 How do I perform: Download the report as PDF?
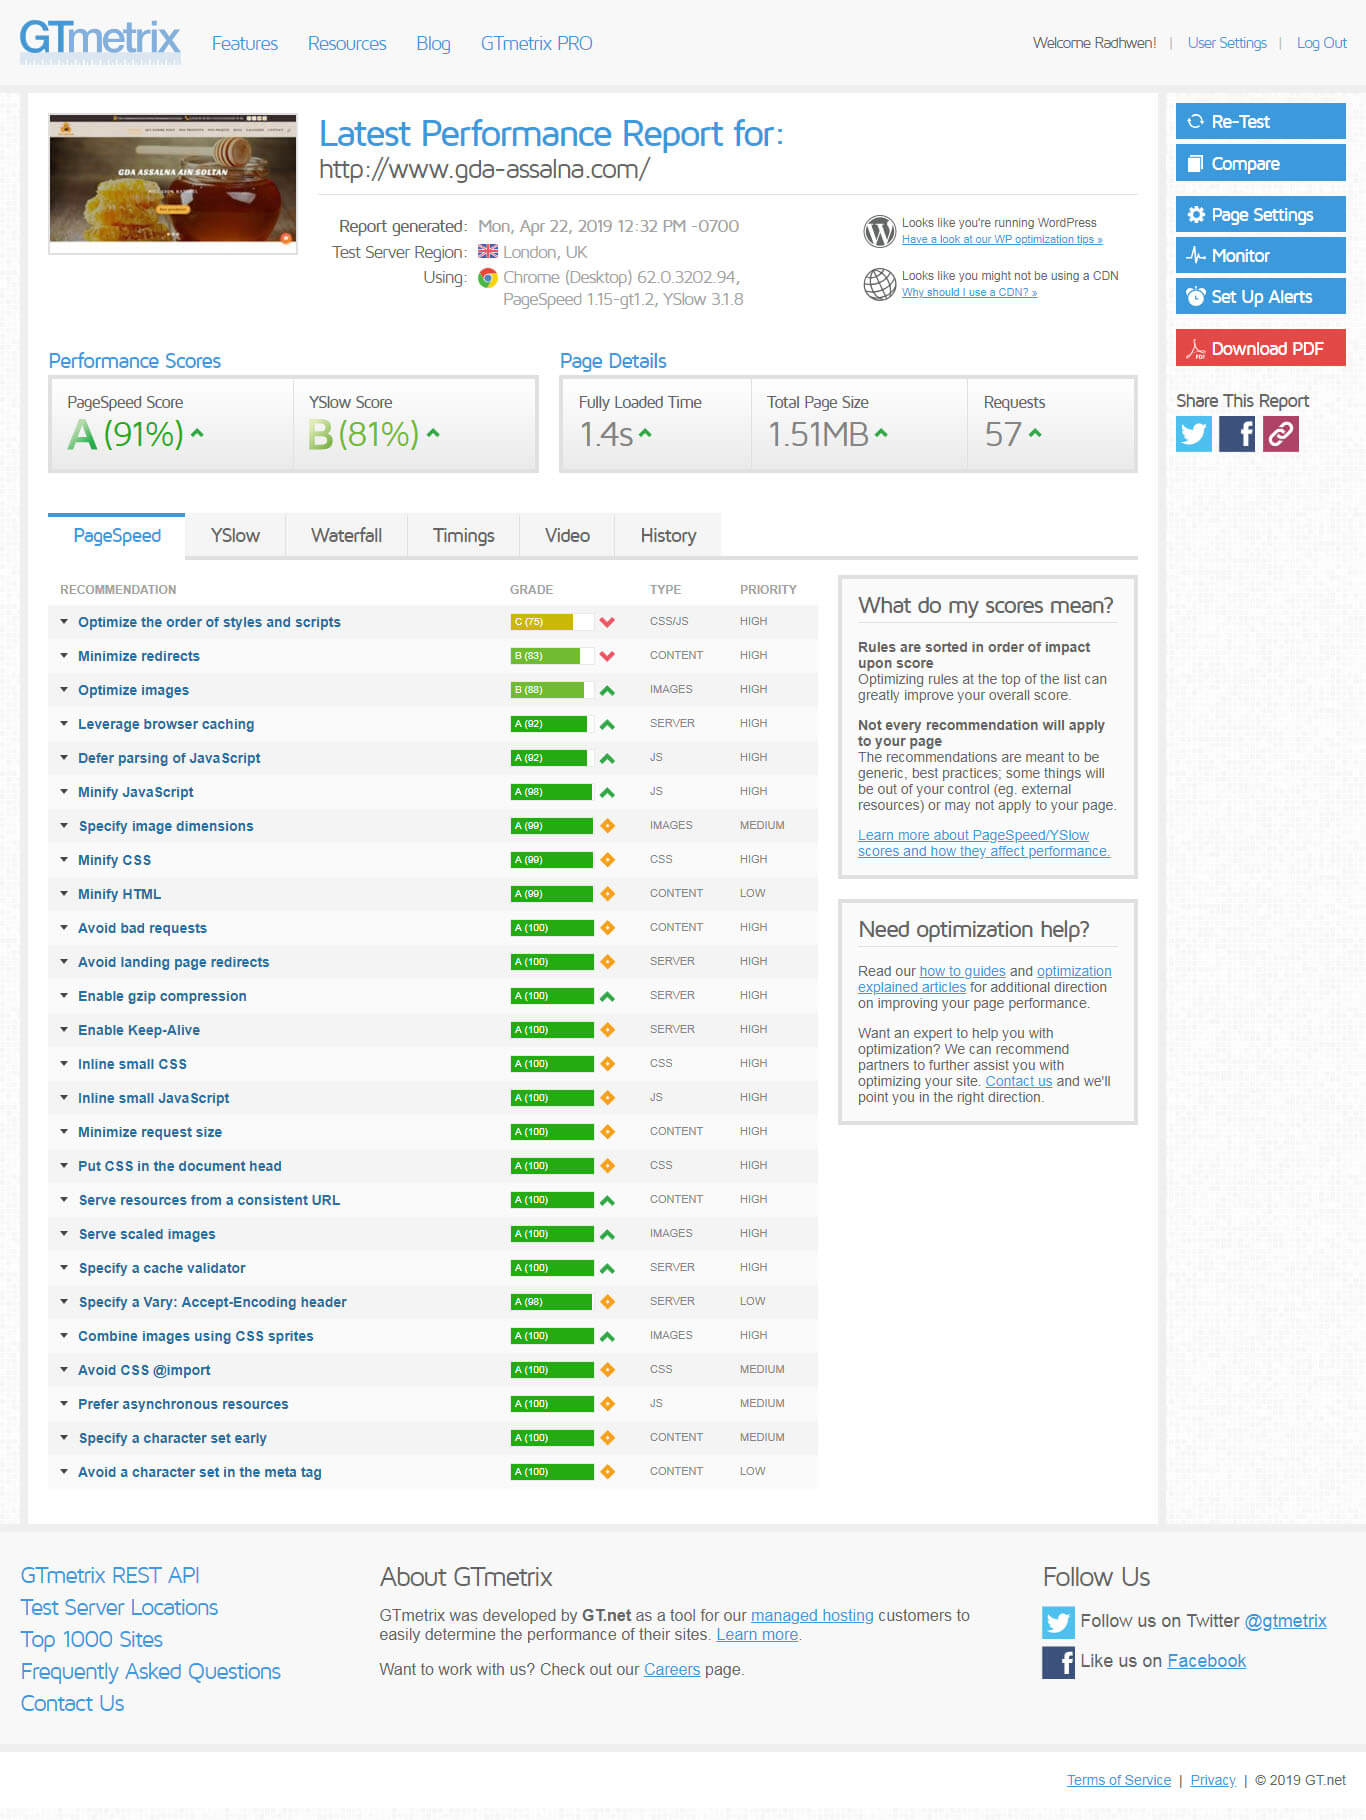[1260, 349]
